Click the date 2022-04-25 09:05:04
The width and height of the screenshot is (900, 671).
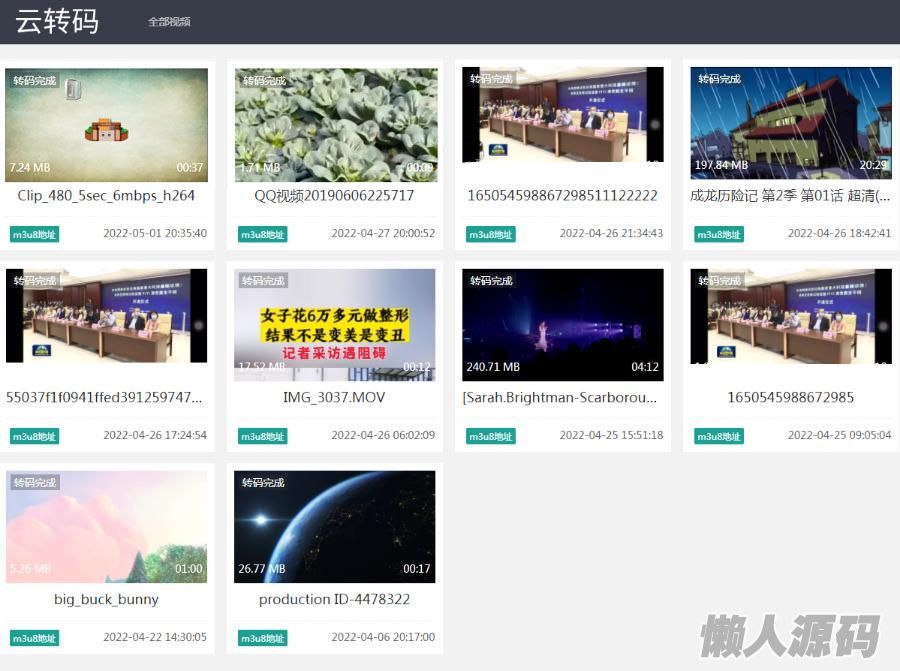[840, 435]
